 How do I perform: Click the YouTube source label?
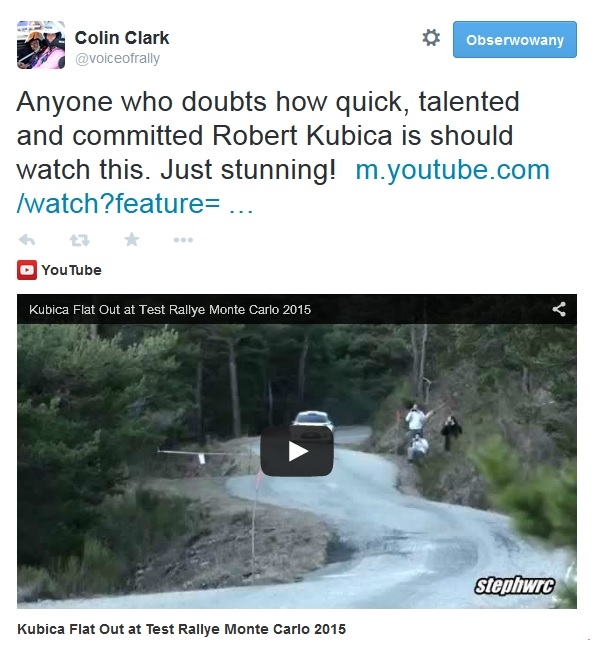click(71, 270)
